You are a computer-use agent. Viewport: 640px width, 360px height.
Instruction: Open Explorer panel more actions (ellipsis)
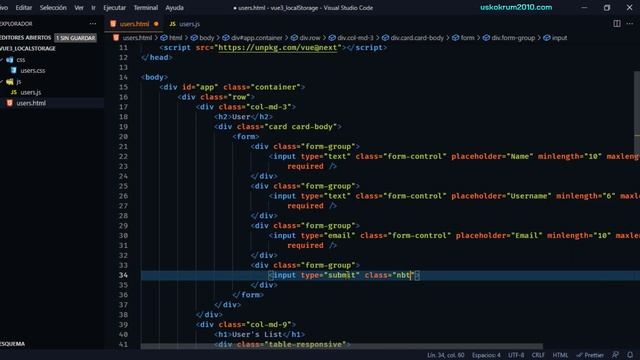coord(93,24)
